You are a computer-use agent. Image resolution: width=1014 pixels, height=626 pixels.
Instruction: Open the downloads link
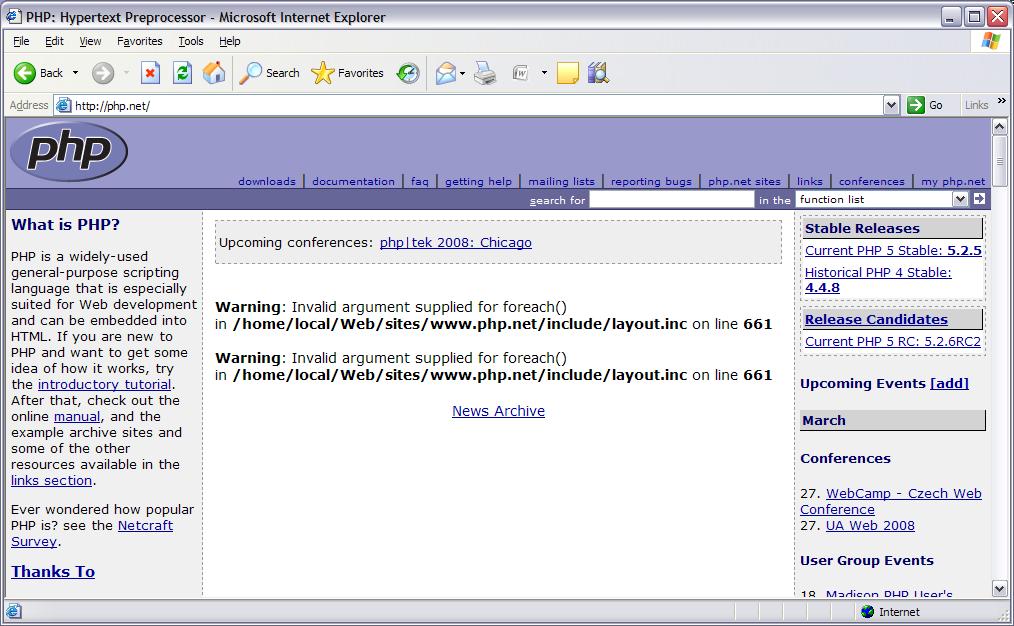266,182
